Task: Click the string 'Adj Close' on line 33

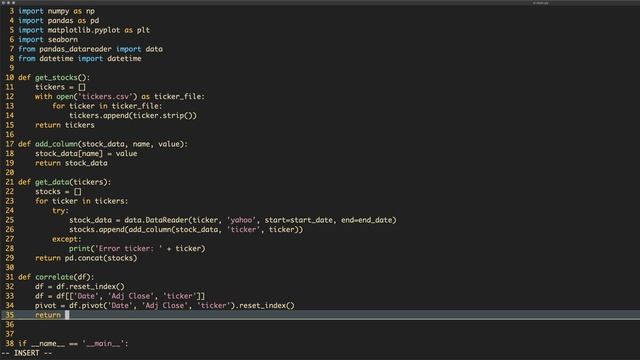Action: 131,296
